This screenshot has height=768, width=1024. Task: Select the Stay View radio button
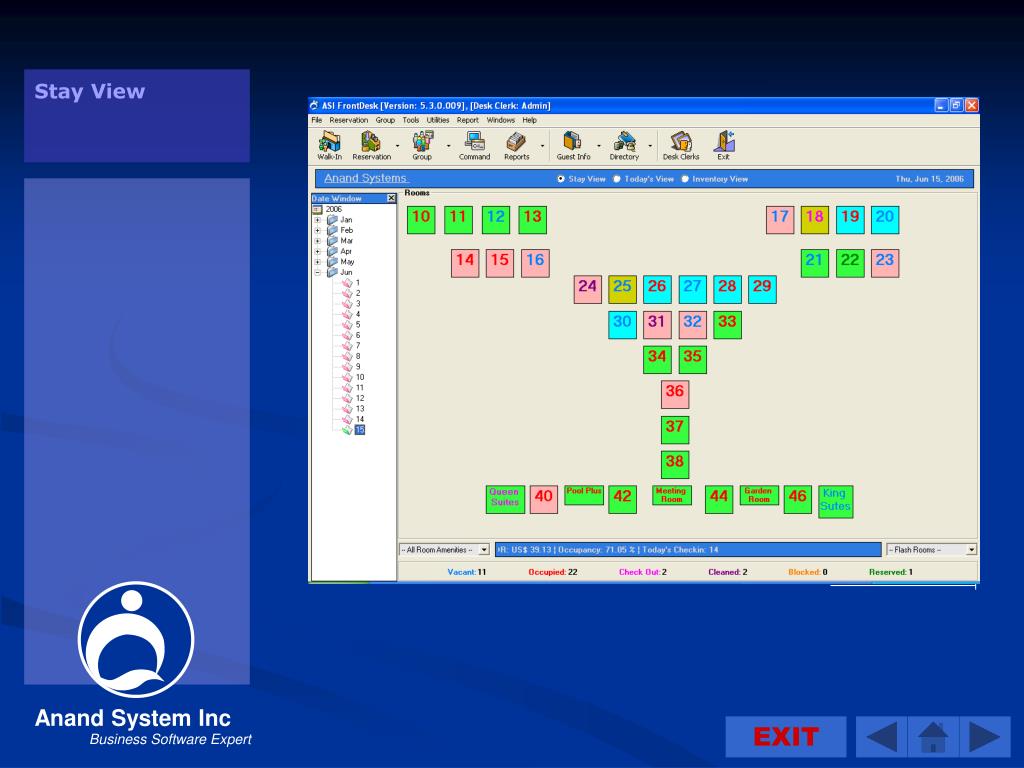click(561, 179)
